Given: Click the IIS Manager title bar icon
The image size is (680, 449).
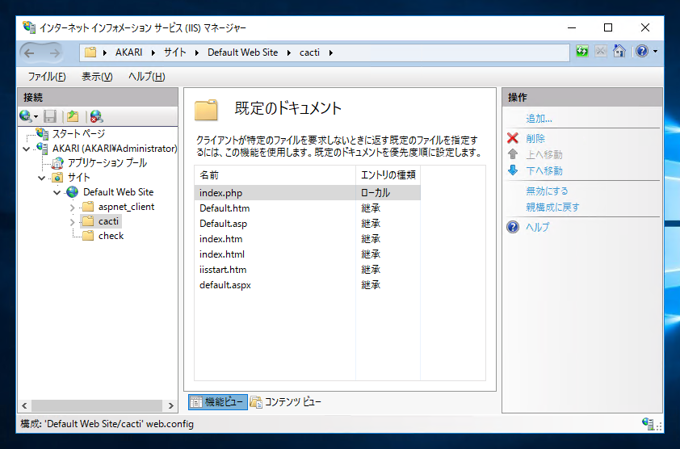Looking at the screenshot, I should (x=29, y=27).
